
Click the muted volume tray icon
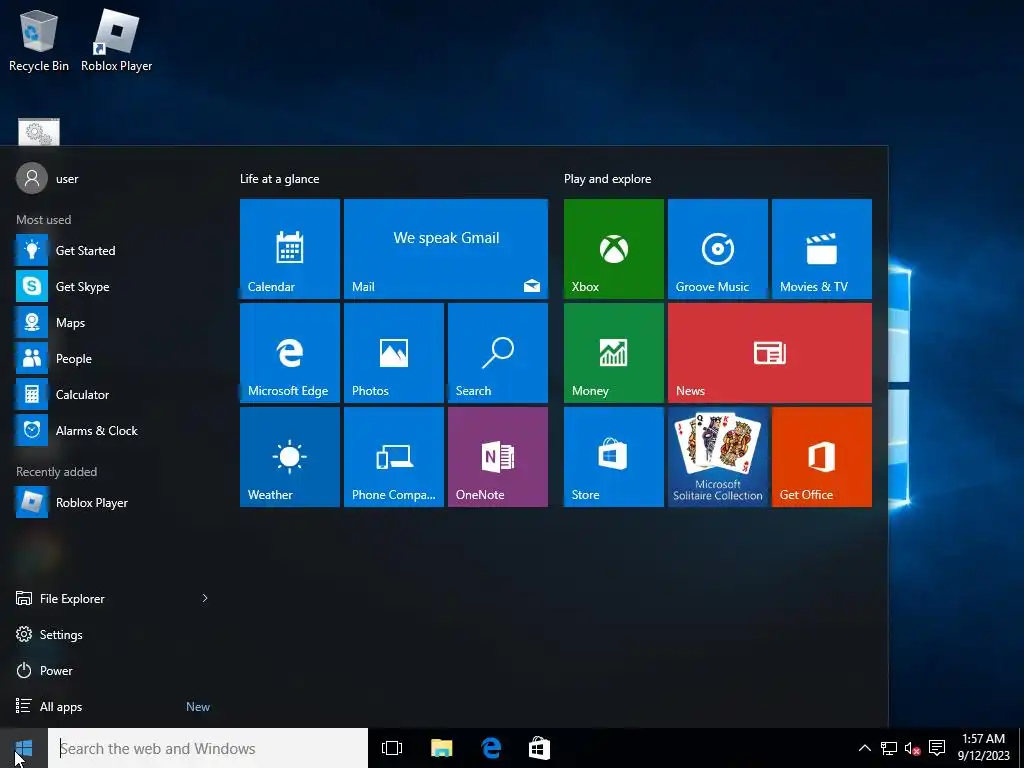click(x=912, y=748)
